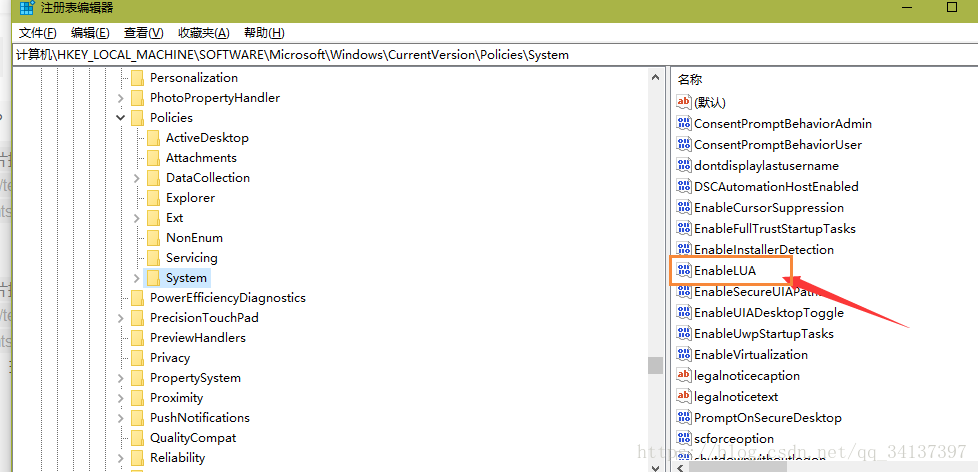The width and height of the screenshot is (978, 472).
Task: Expand the Proximity tree node
Action: point(121,398)
